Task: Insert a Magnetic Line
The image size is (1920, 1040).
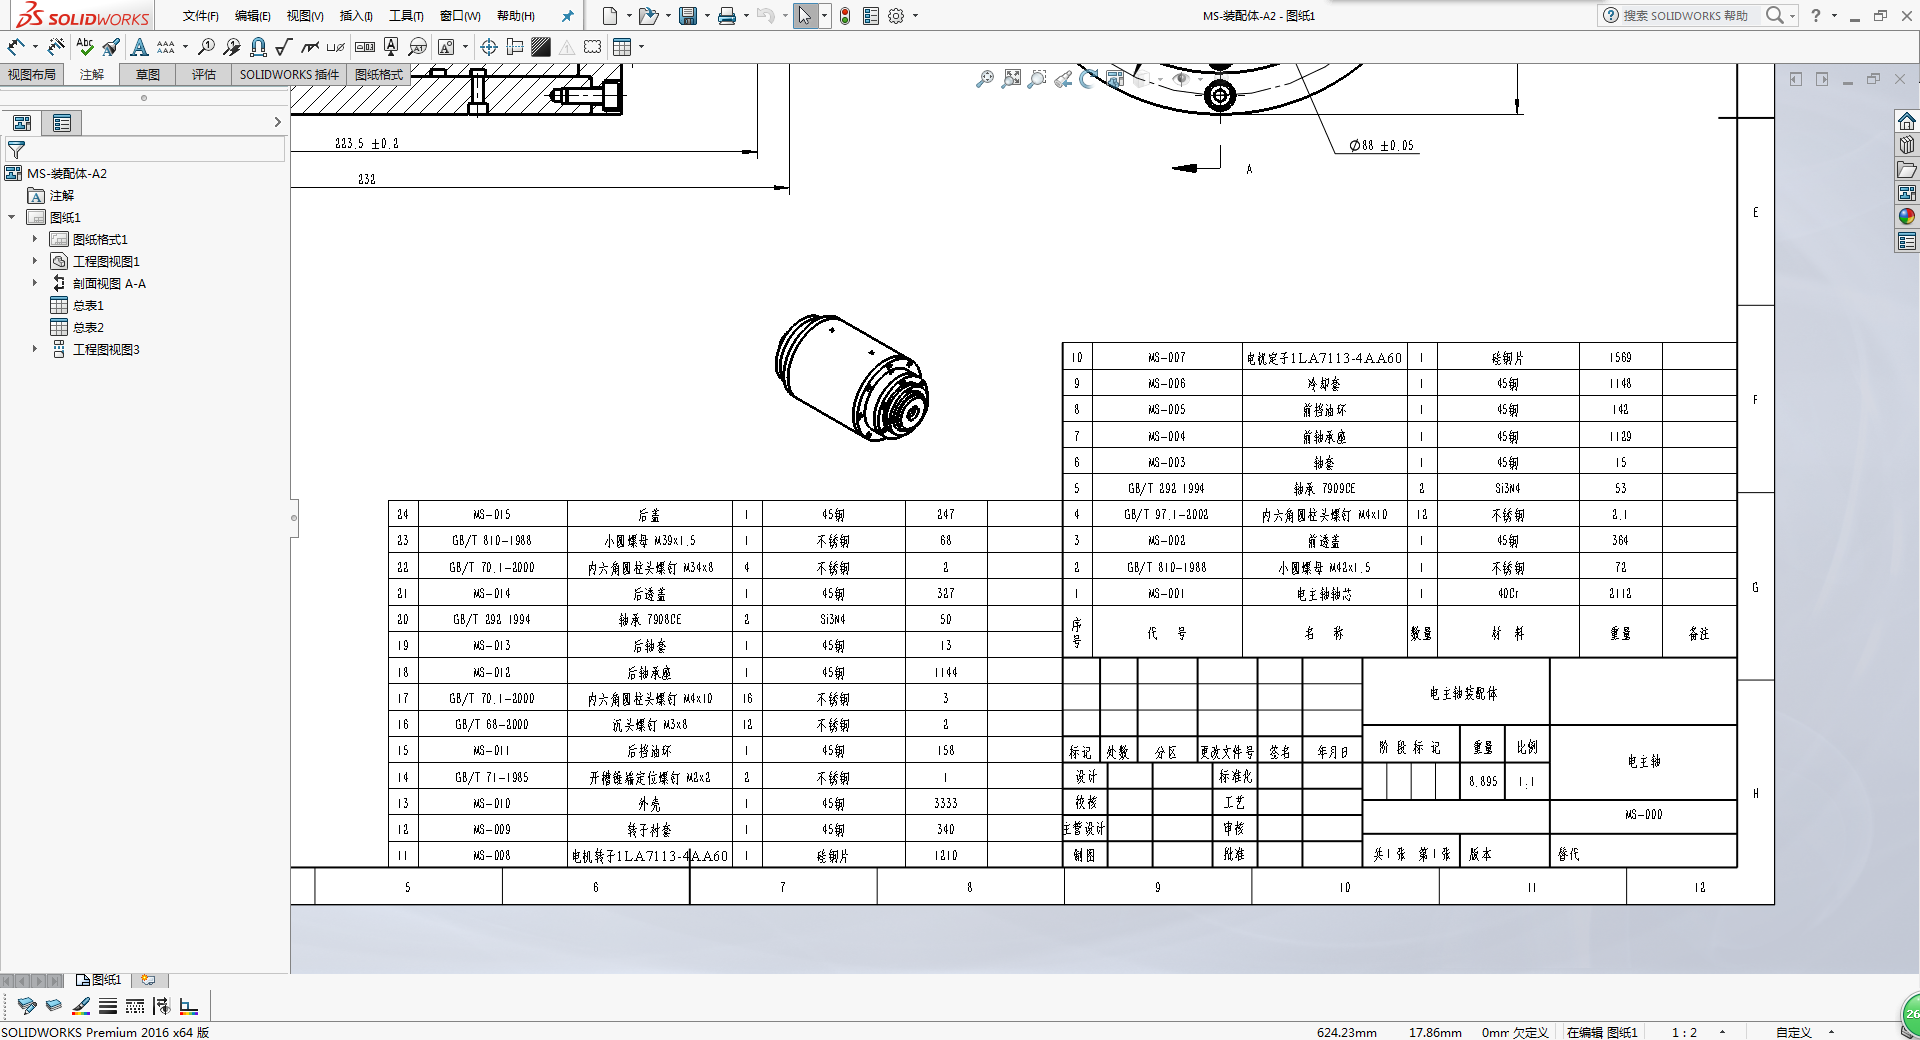Action: pos(258,46)
